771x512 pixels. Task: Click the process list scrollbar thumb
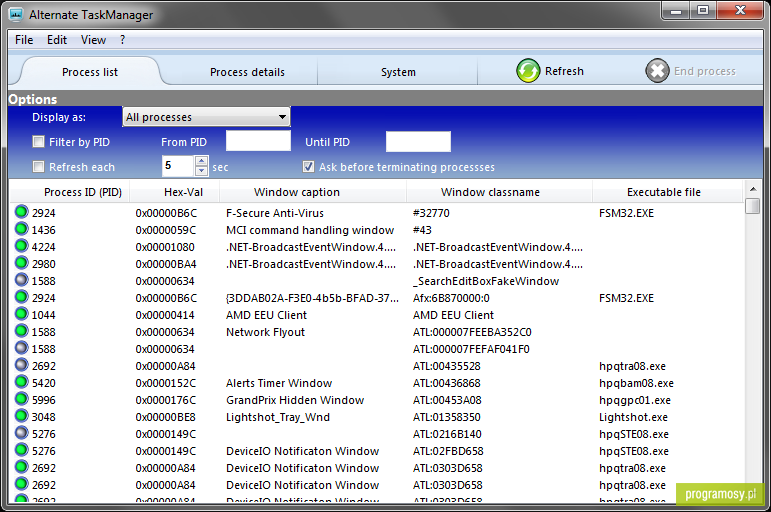coord(753,206)
